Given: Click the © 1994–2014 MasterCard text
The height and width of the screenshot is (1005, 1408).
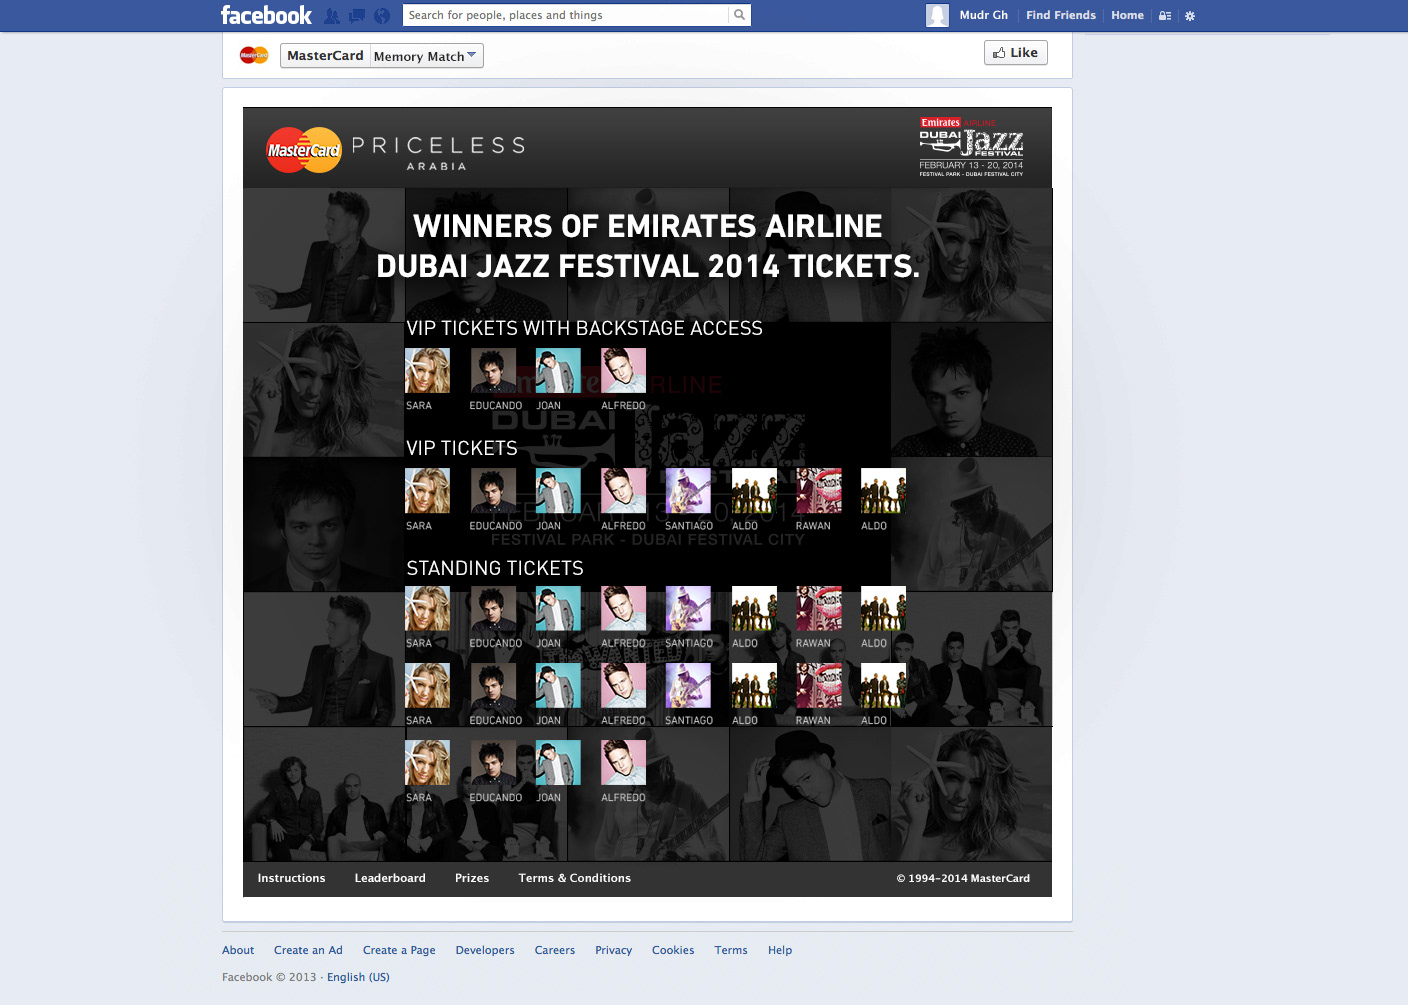Looking at the screenshot, I should [963, 878].
